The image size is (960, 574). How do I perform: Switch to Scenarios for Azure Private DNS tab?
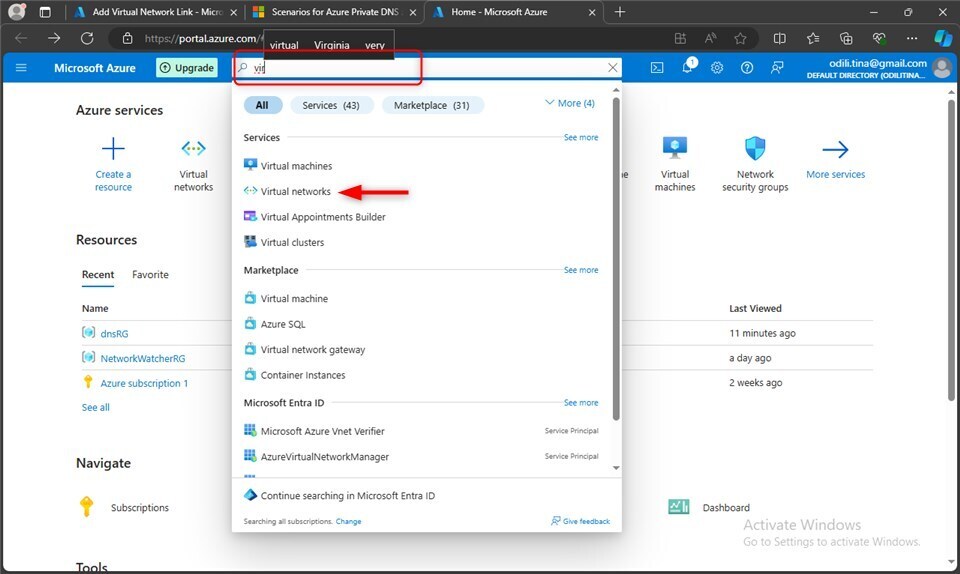[x=336, y=12]
